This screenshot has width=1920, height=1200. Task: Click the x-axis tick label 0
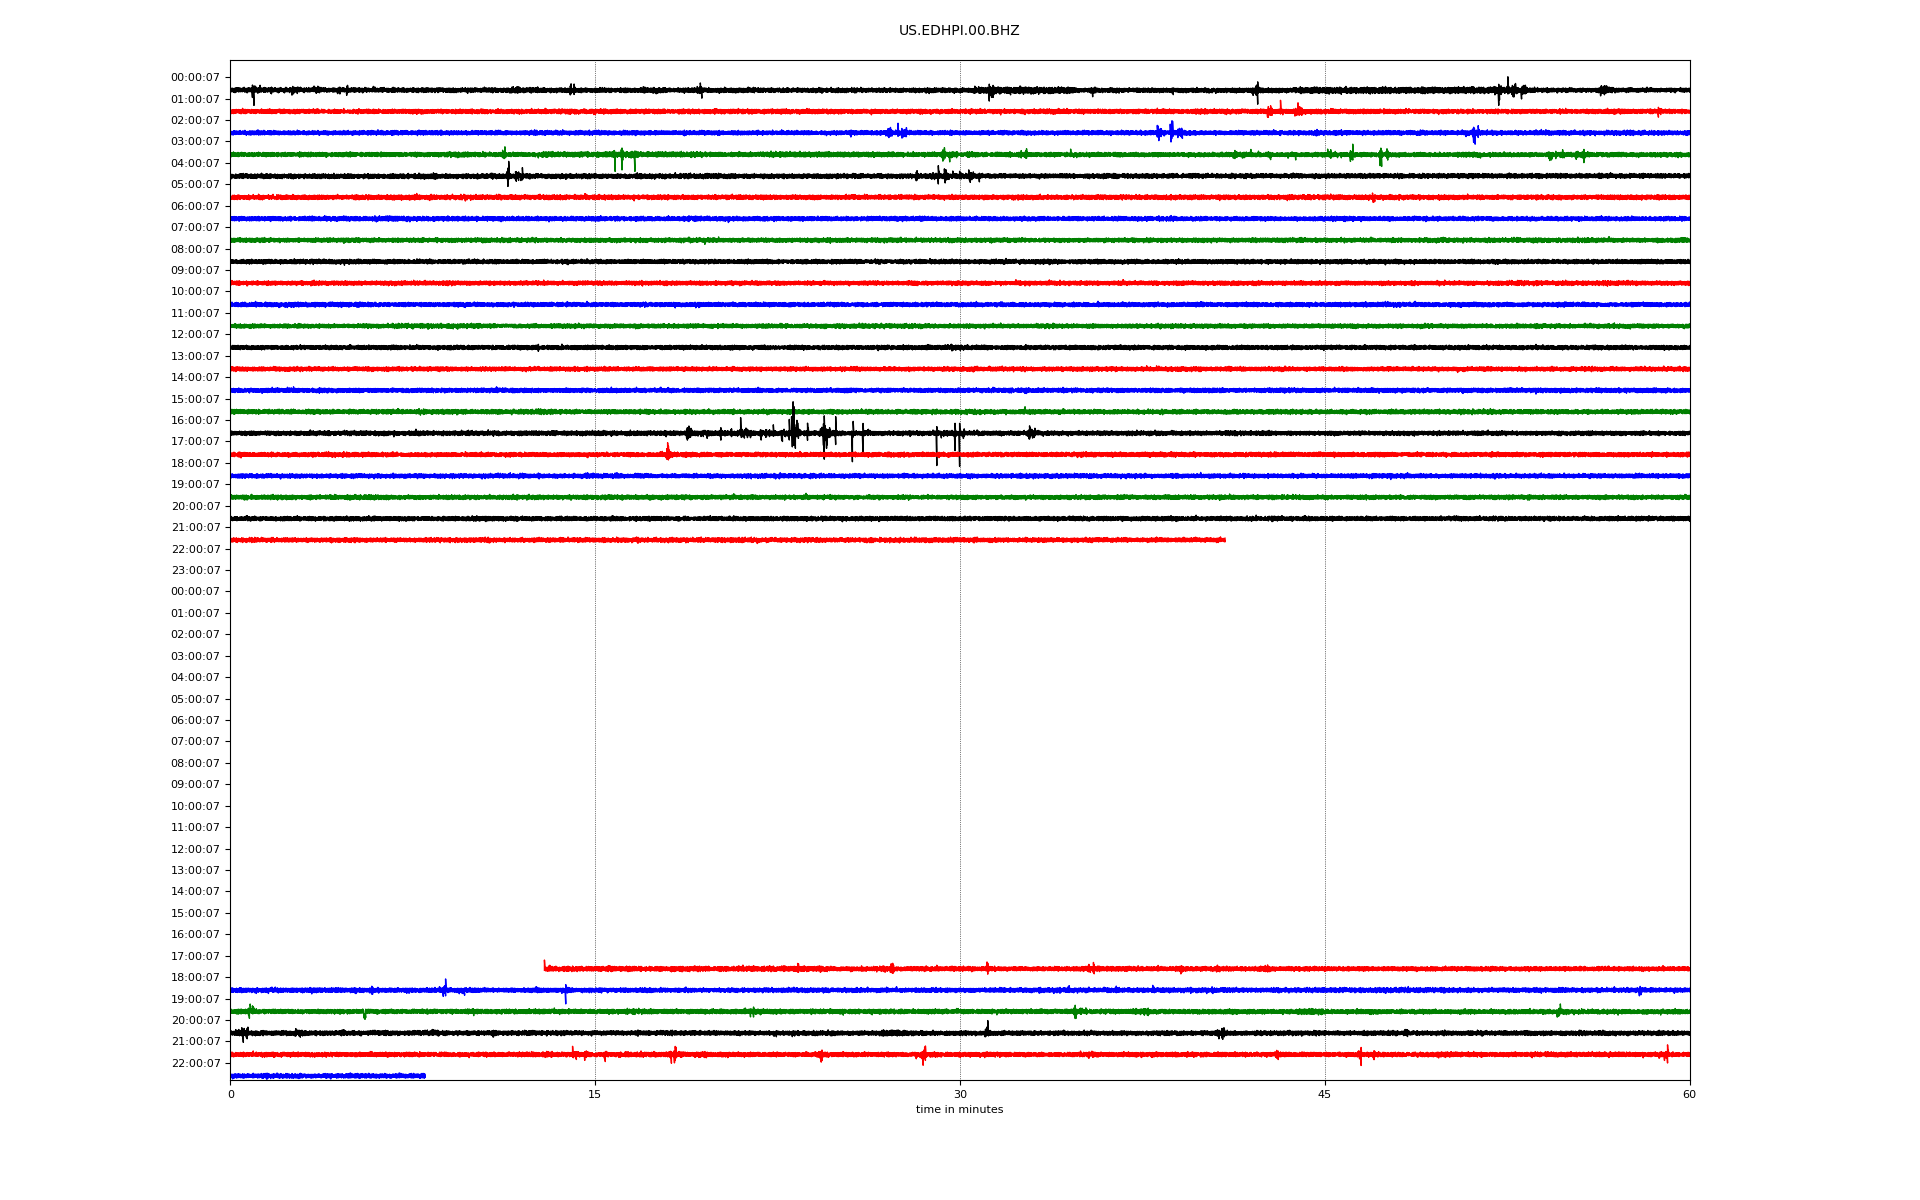231,1094
